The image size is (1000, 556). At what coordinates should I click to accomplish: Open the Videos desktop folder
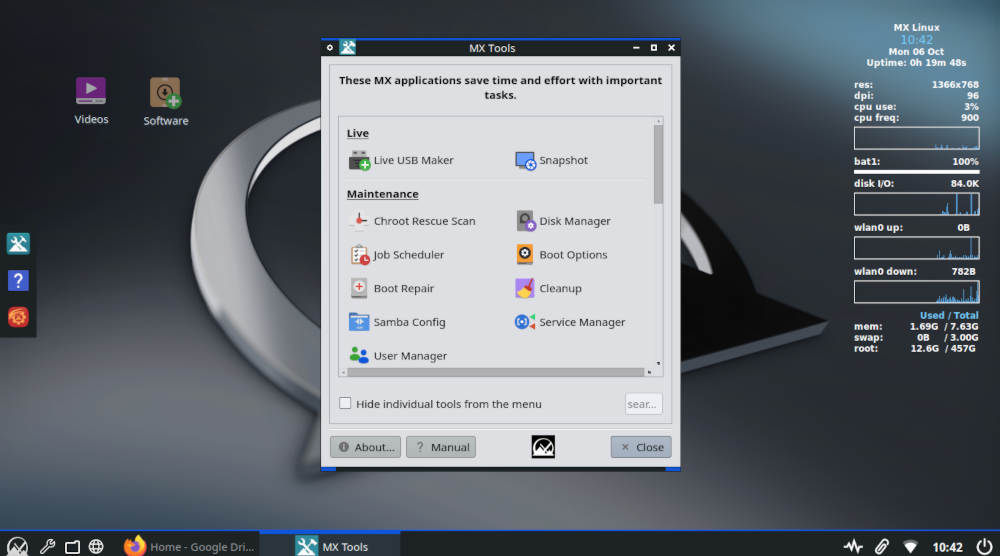coord(91,92)
